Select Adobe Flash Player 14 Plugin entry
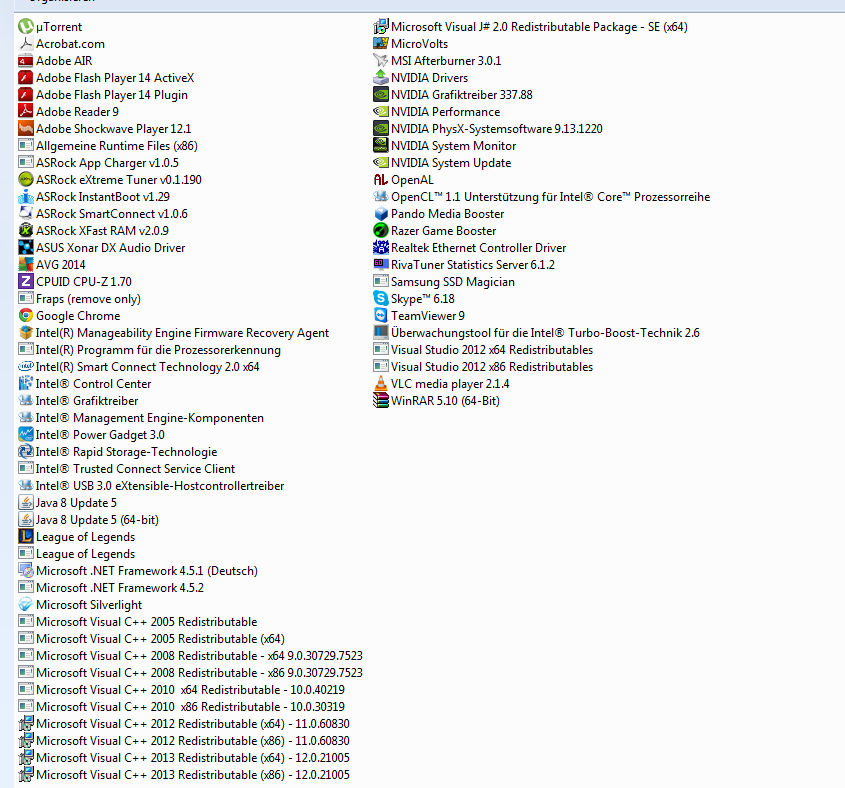Image resolution: width=845 pixels, height=788 pixels. 103,95
